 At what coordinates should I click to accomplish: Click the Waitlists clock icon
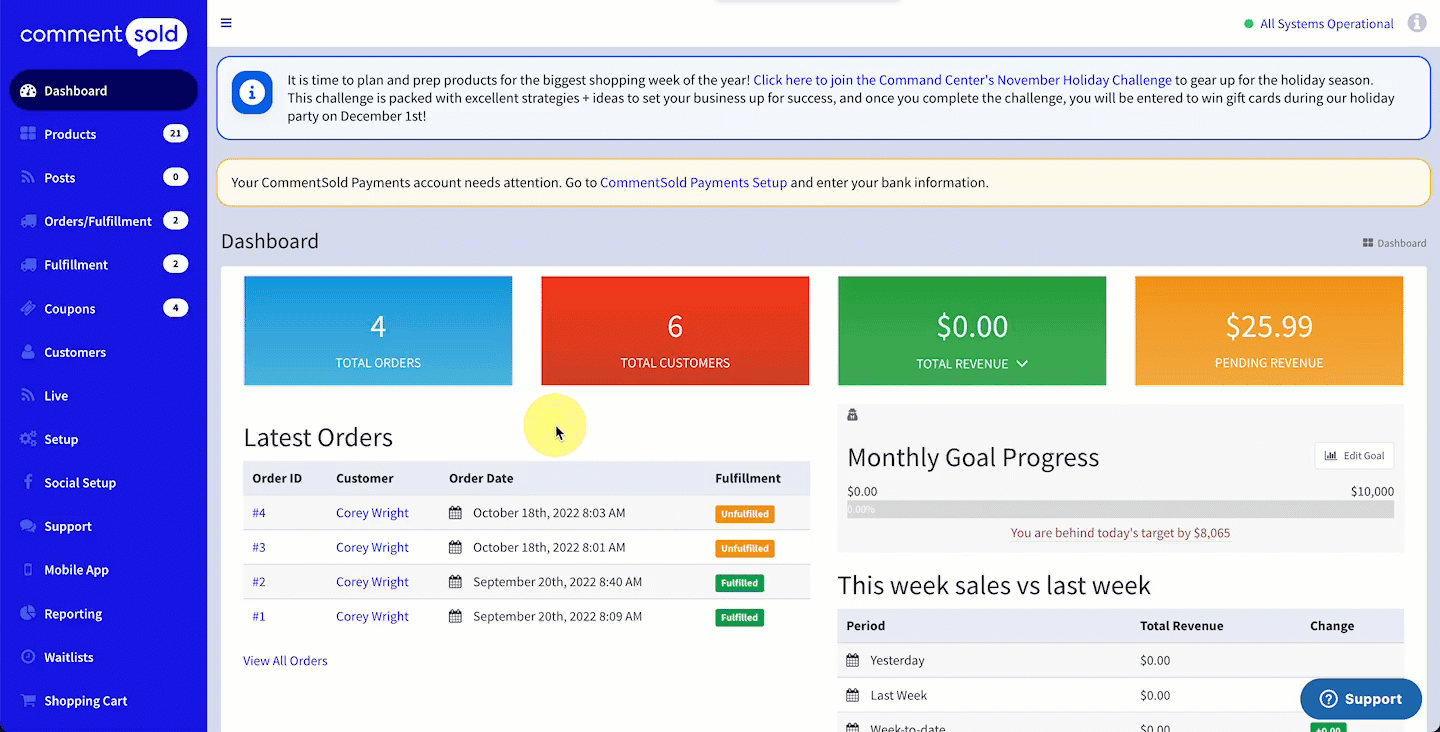coord(28,657)
